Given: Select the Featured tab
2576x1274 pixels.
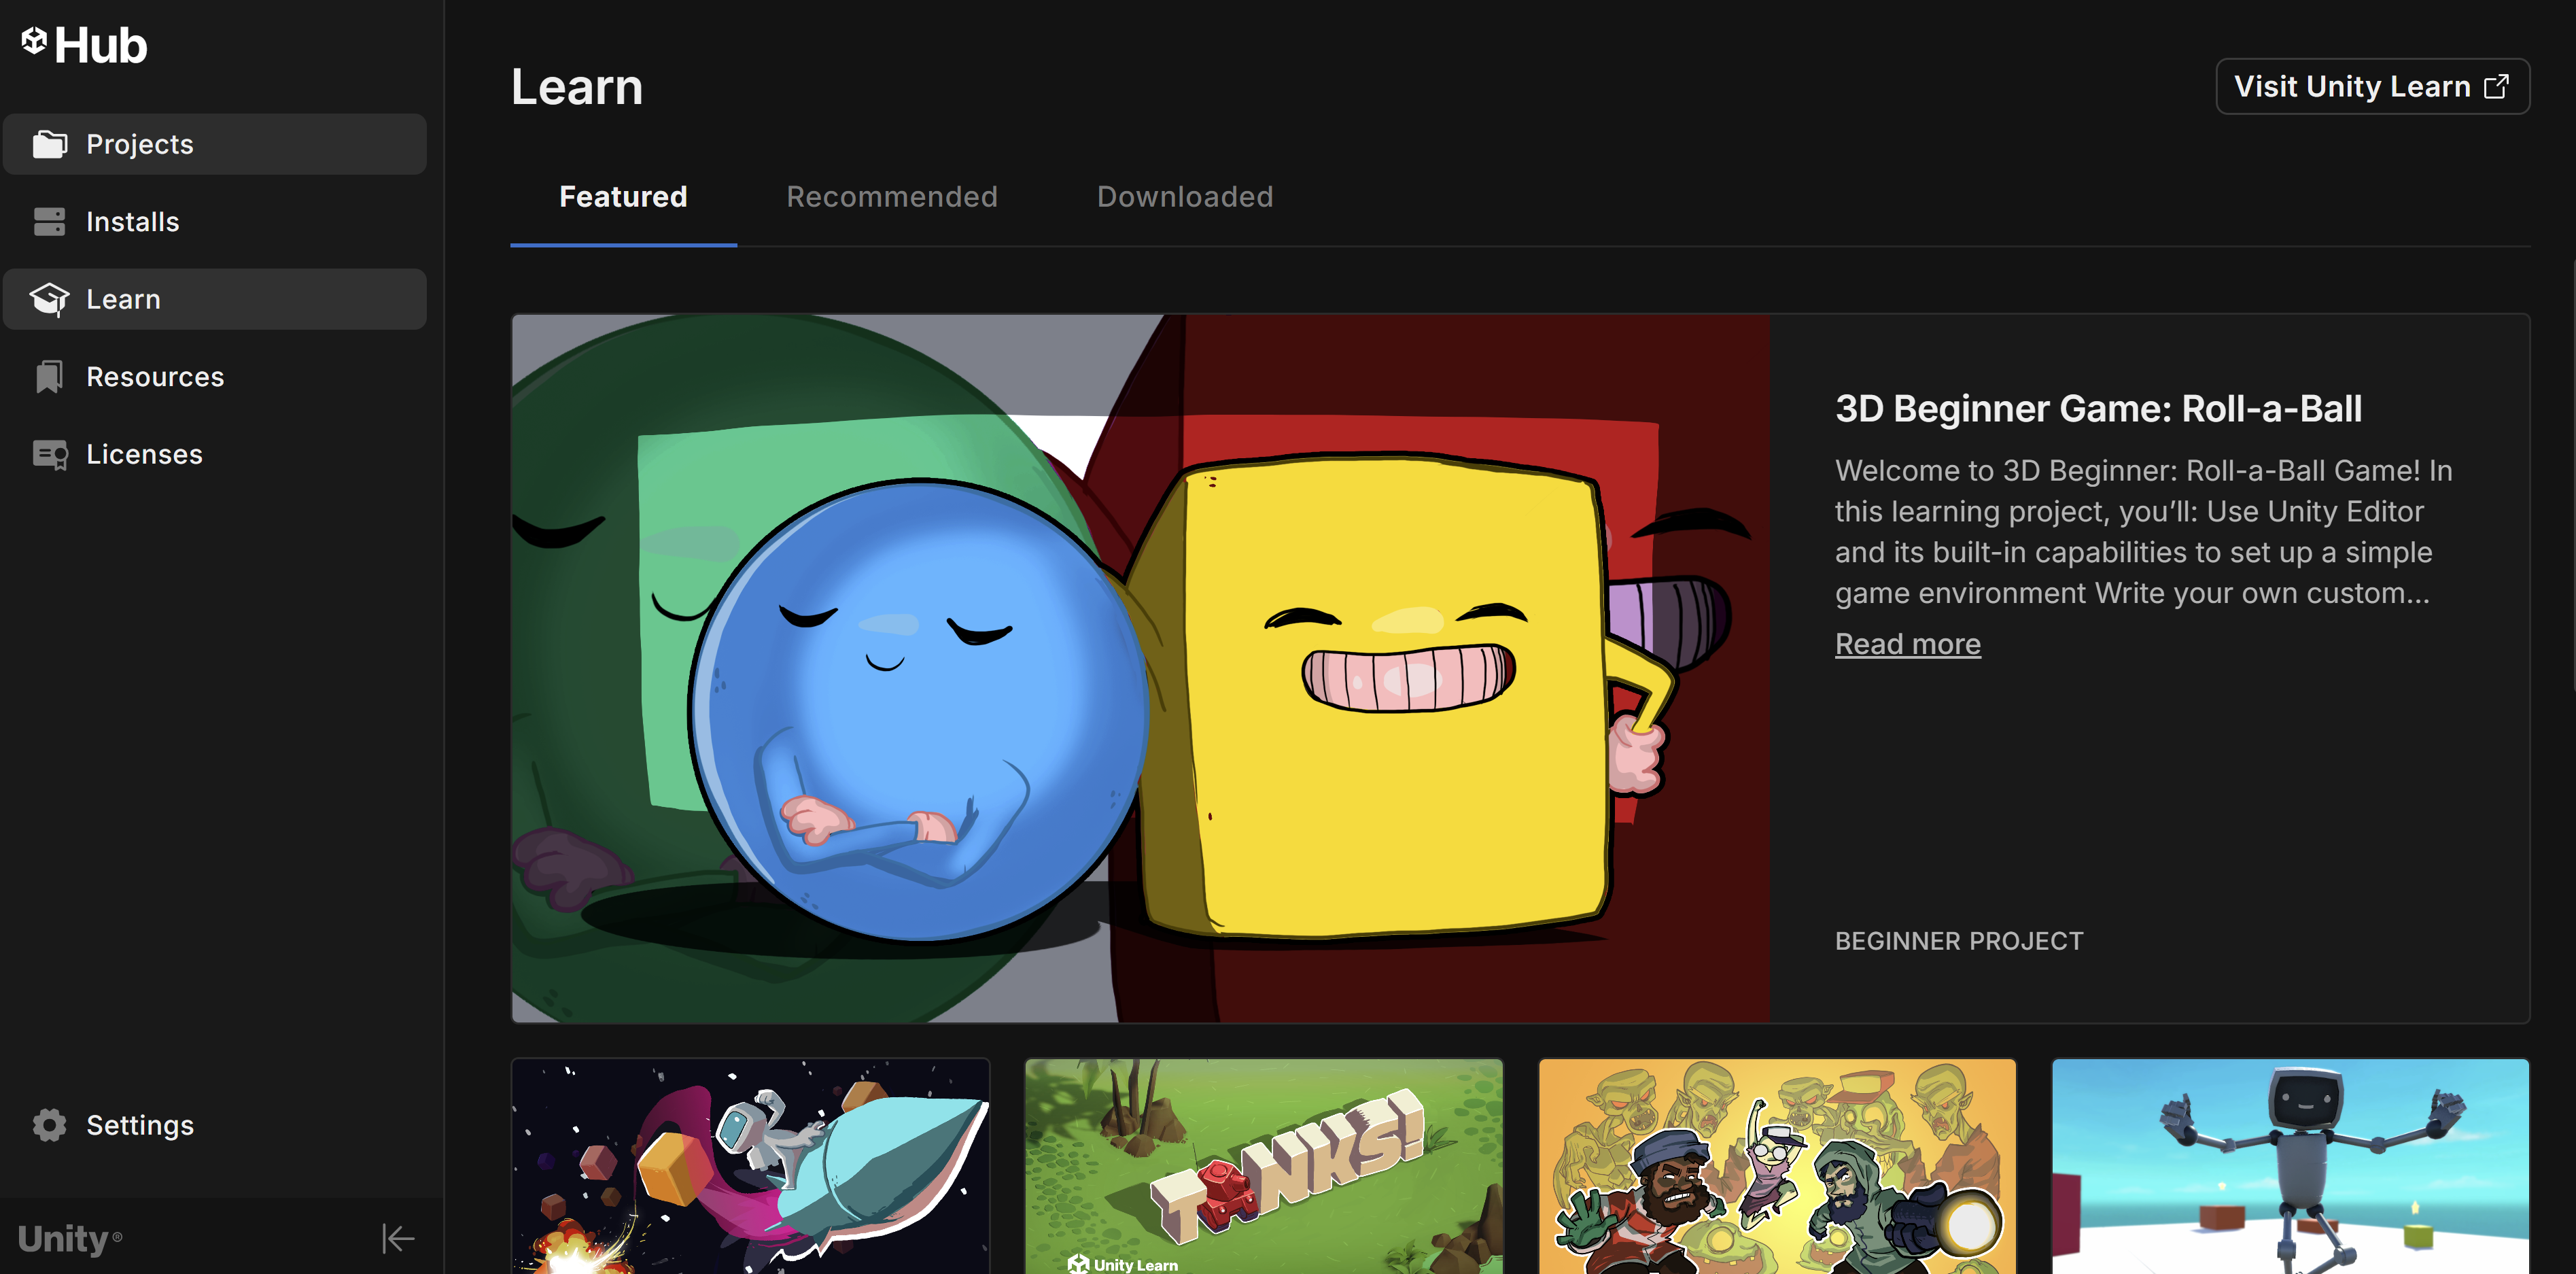Looking at the screenshot, I should 623,197.
